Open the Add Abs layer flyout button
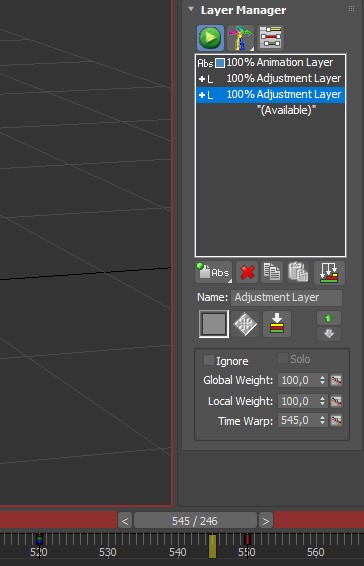364x566 pixels. click(x=213, y=272)
